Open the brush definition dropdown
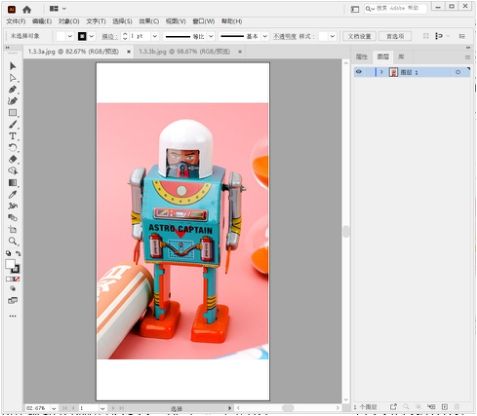 point(265,36)
